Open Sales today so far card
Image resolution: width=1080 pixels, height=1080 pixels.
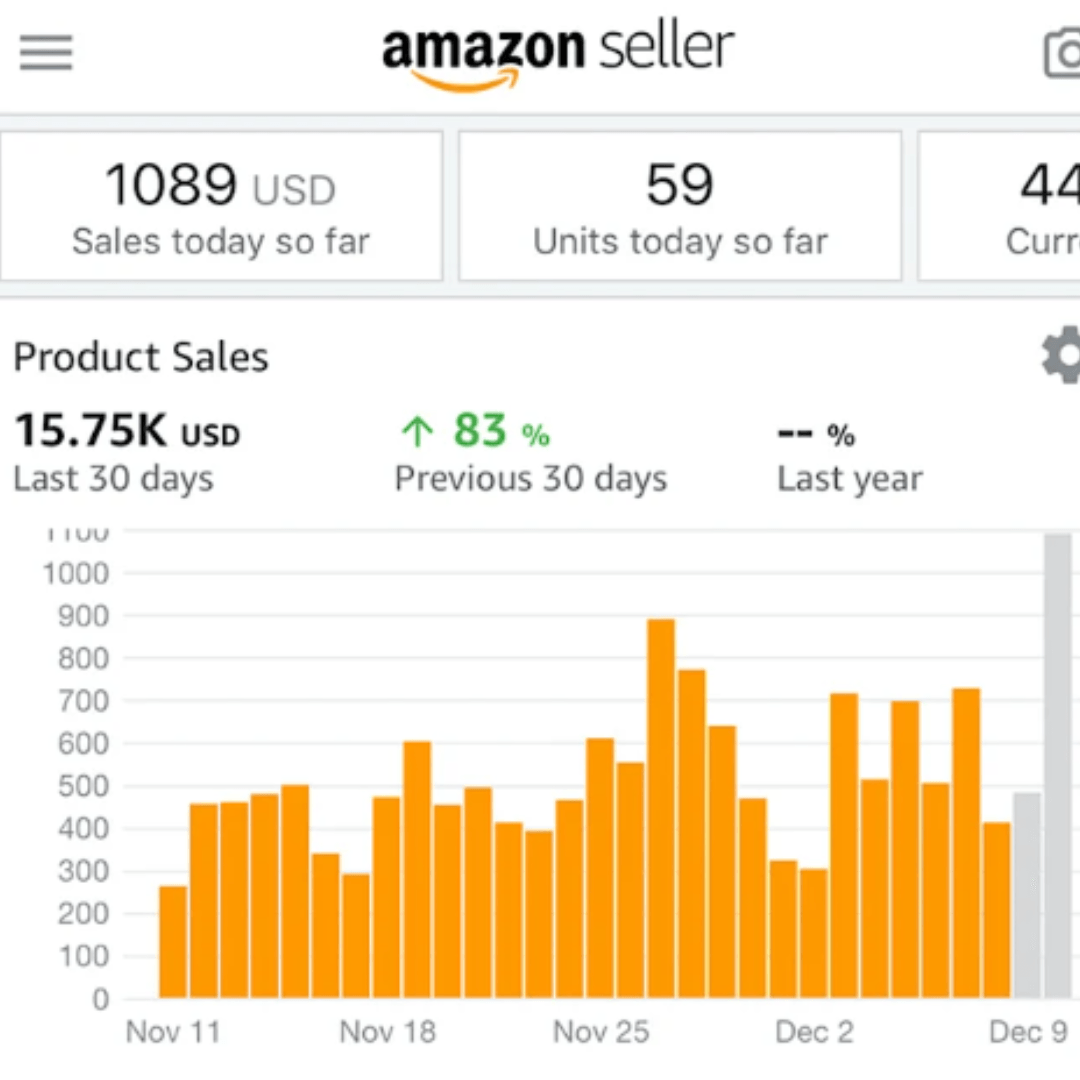[221, 206]
